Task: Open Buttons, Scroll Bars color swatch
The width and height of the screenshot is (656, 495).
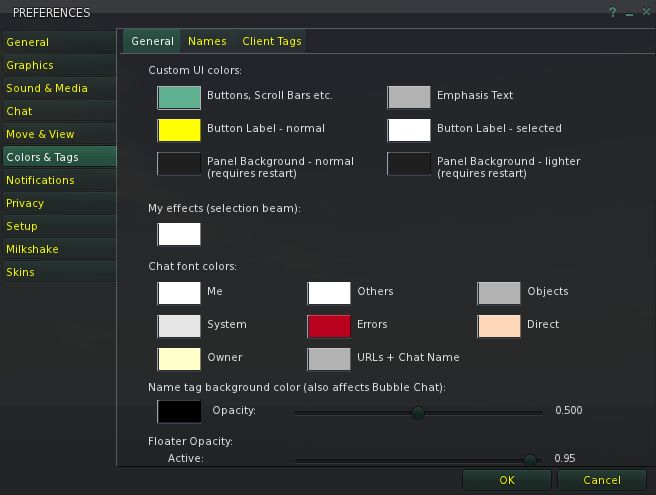Action: point(179,97)
